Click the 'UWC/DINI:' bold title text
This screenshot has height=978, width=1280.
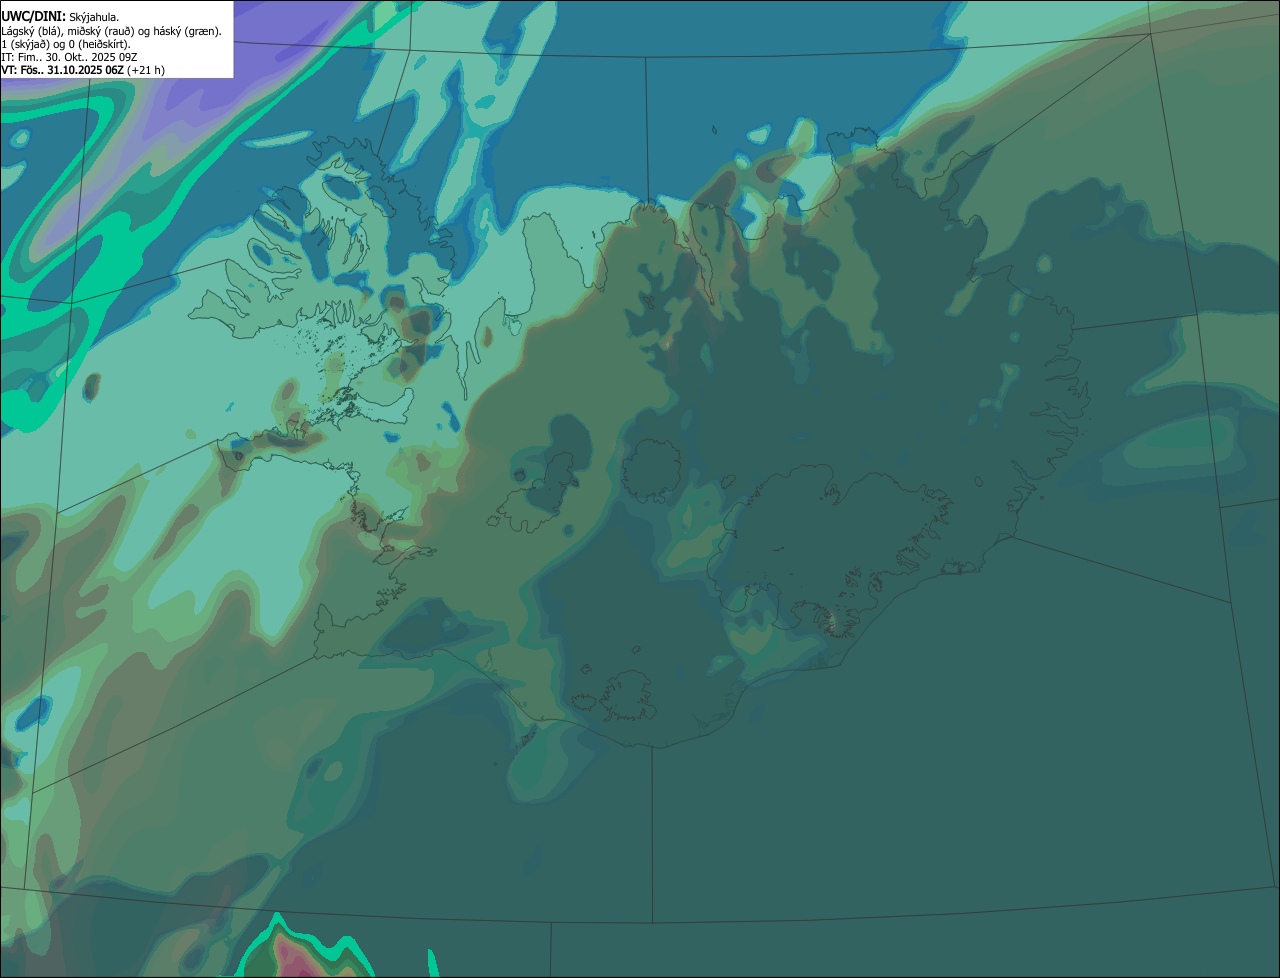pos(34,17)
